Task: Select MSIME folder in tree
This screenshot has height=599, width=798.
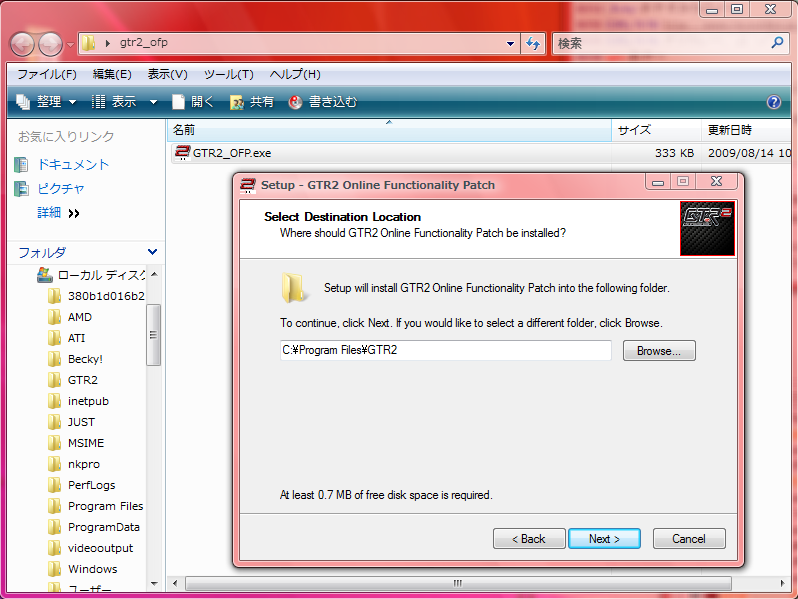Action: [86, 443]
